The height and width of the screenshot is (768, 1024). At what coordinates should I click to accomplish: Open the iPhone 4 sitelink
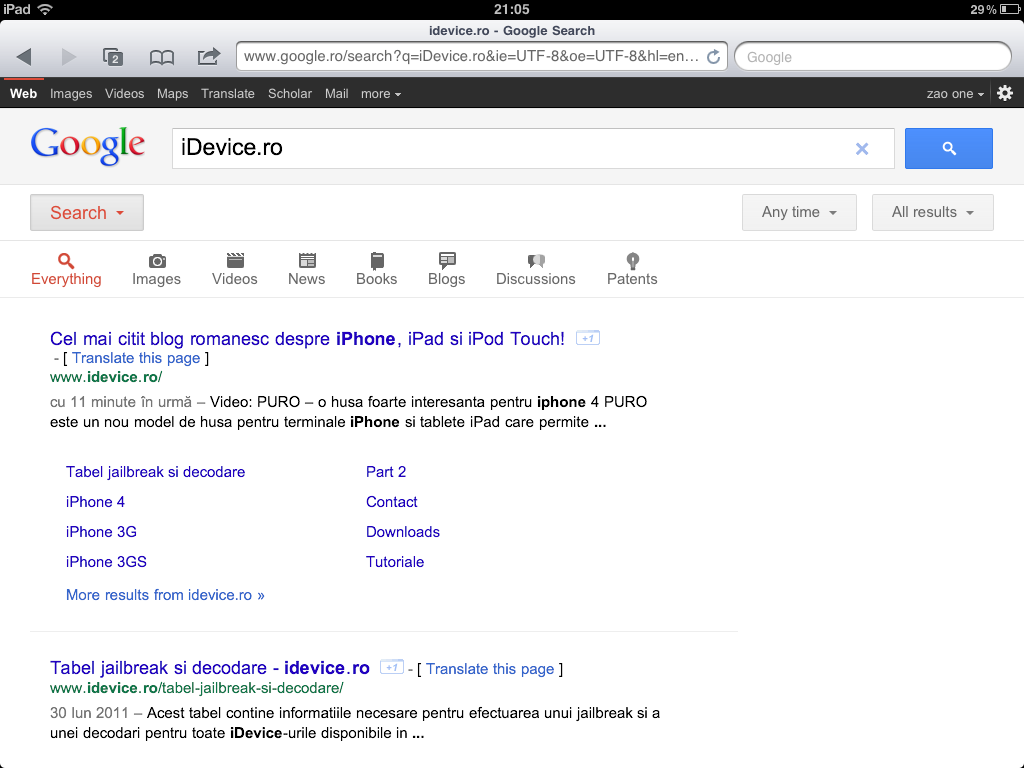[x=95, y=502]
